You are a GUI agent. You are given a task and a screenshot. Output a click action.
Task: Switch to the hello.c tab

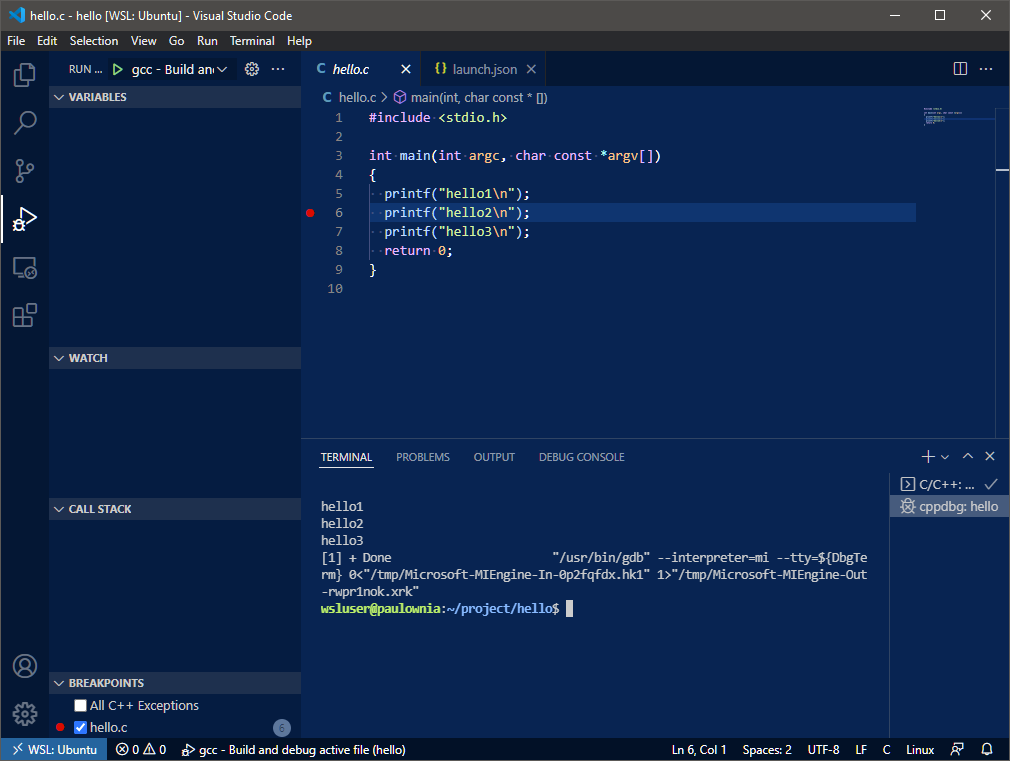pos(362,69)
